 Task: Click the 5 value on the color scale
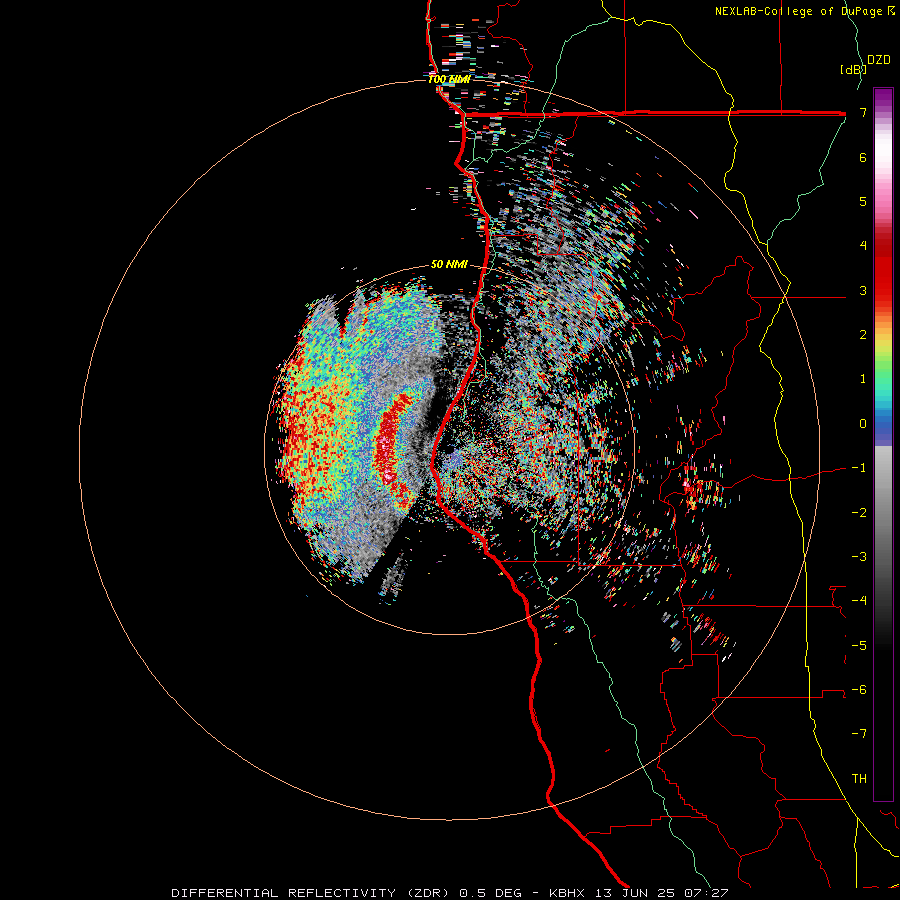click(863, 201)
